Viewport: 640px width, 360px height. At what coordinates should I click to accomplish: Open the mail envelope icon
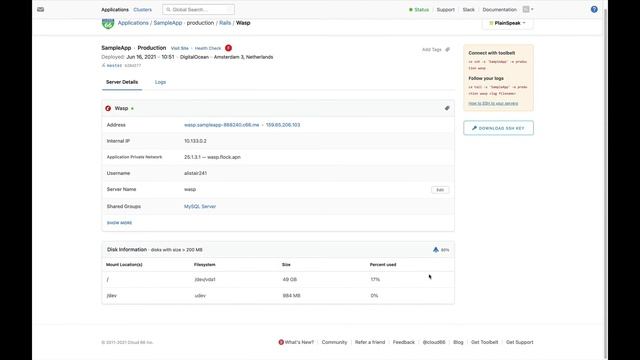[x=40, y=9]
